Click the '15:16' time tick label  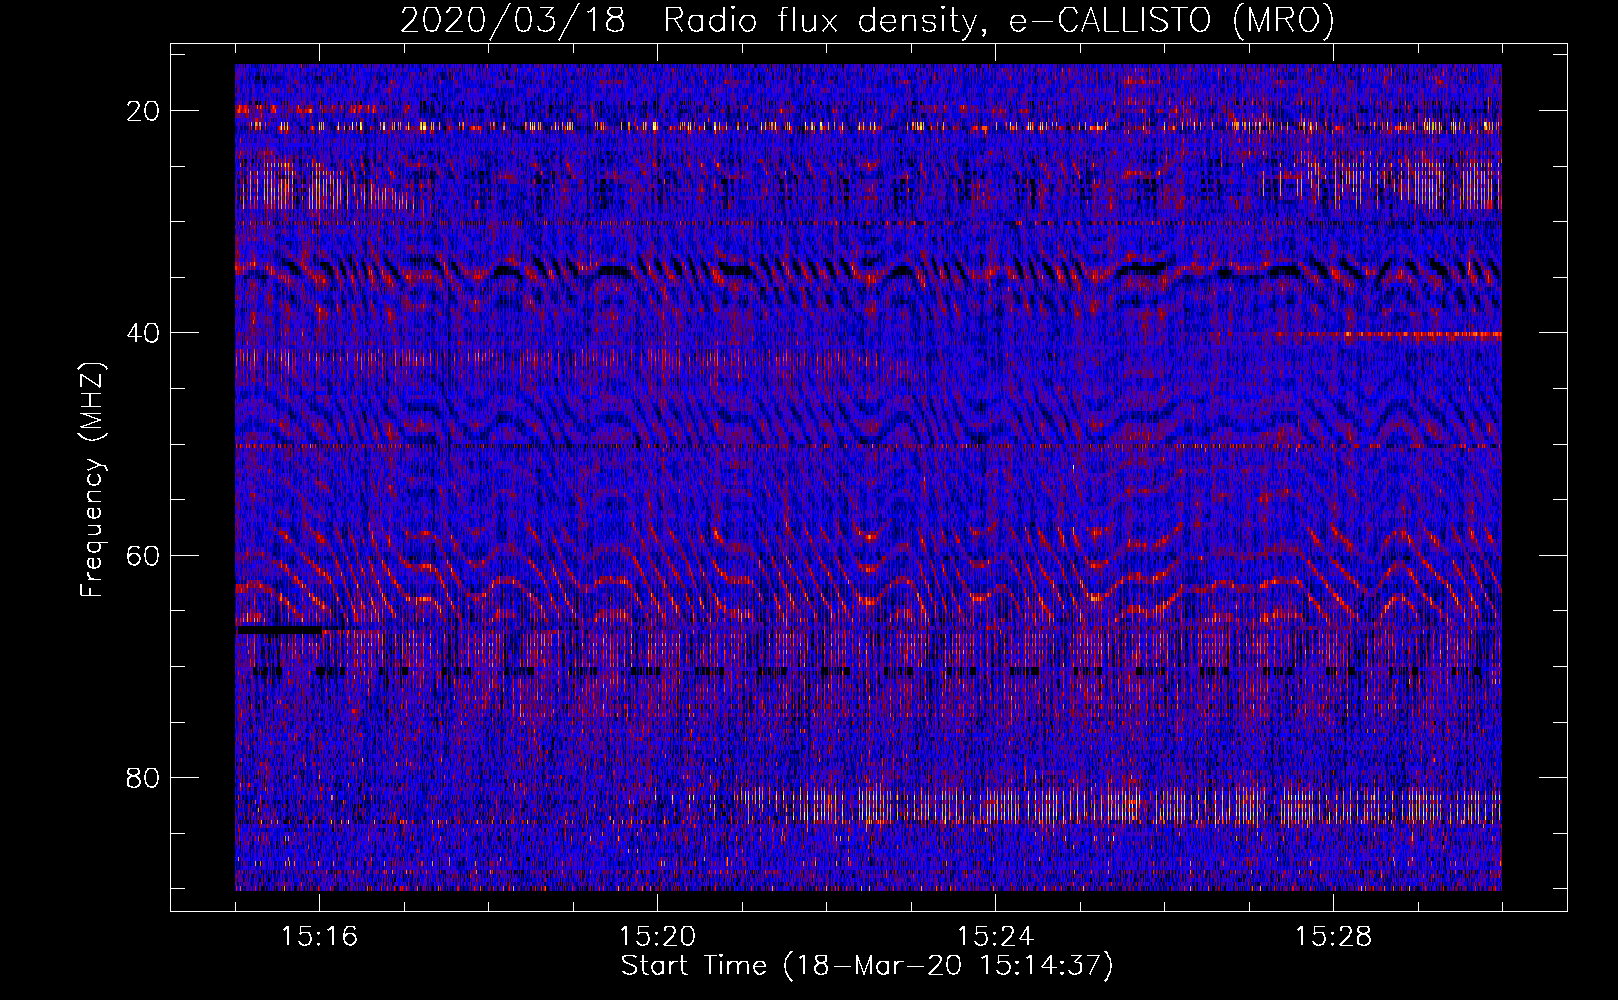pyautogui.click(x=320, y=937)
